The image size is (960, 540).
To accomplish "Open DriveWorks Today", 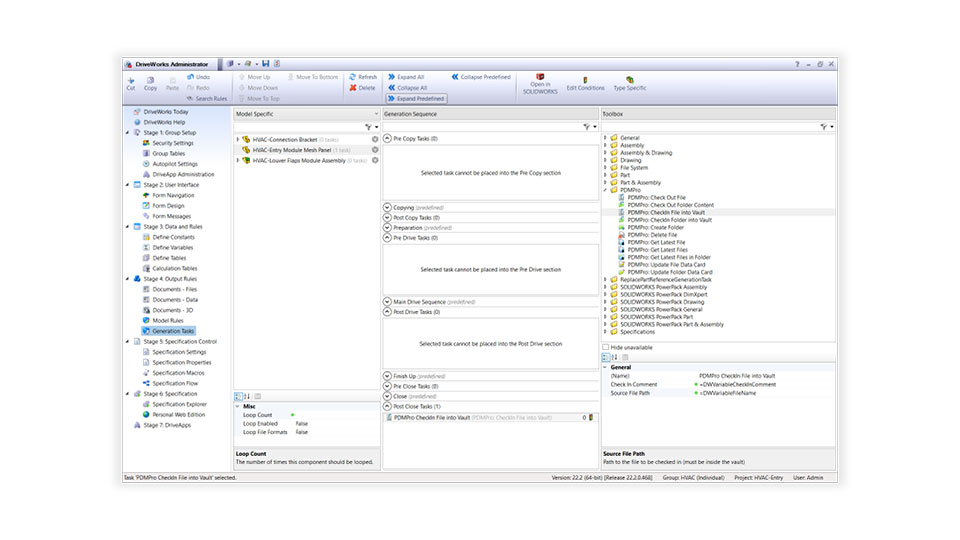I will [166, 112].
